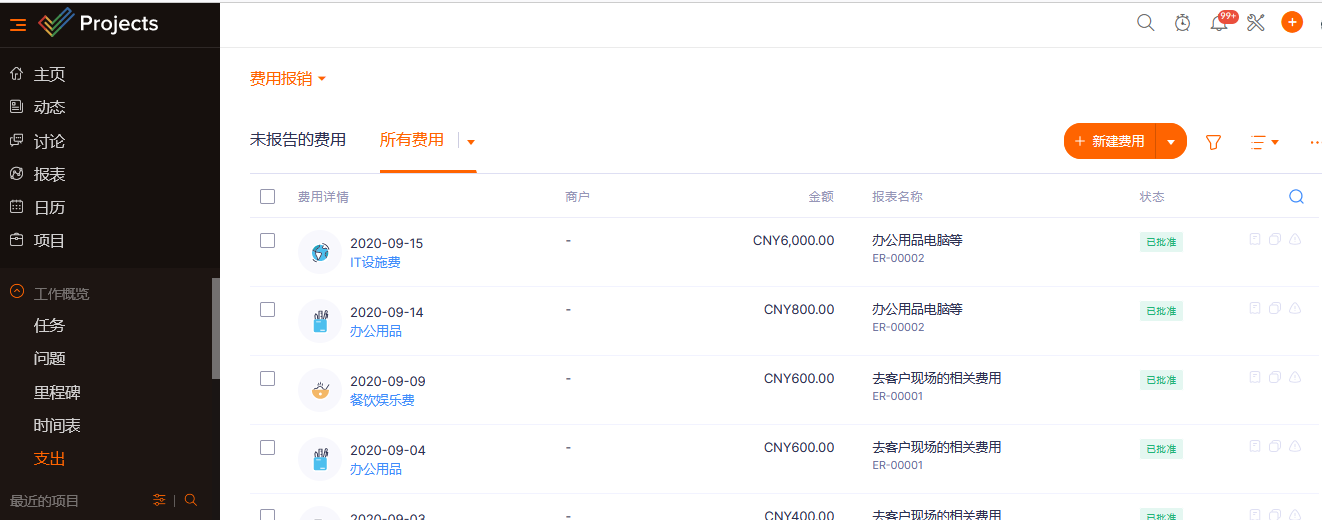1322x520 pixels.
Task: Switch to 未报告的费用 tab
Action: pos(298,140)
